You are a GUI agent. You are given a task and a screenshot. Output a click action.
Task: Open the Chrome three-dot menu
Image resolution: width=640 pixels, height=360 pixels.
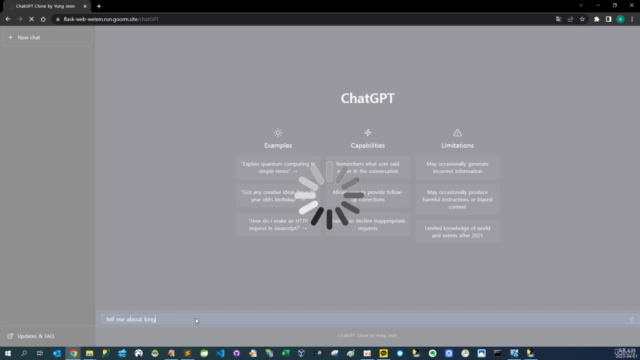632,19
